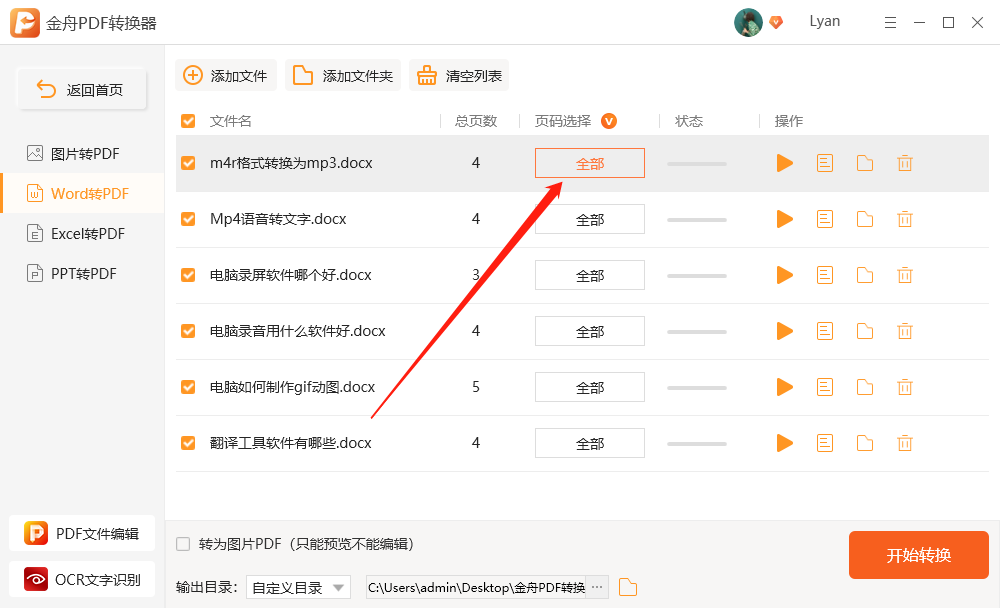Open the 页码选择 orange dropdown arrow
Viewport: 1000px width, 609px height.
(609, 121)
